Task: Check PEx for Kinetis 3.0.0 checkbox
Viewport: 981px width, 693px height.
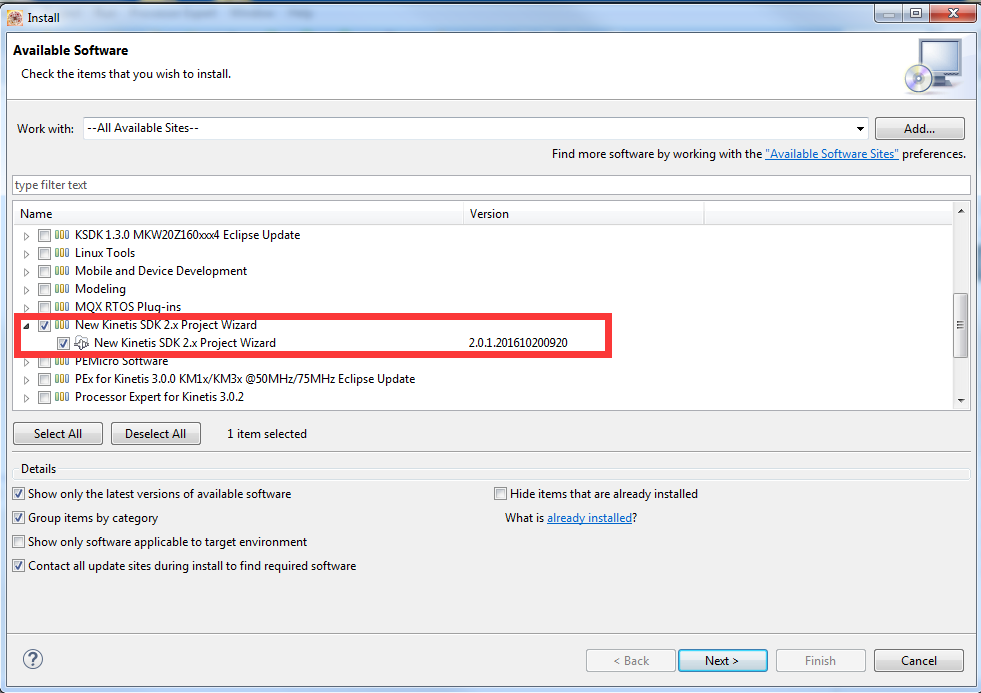Action: (44, 380)
